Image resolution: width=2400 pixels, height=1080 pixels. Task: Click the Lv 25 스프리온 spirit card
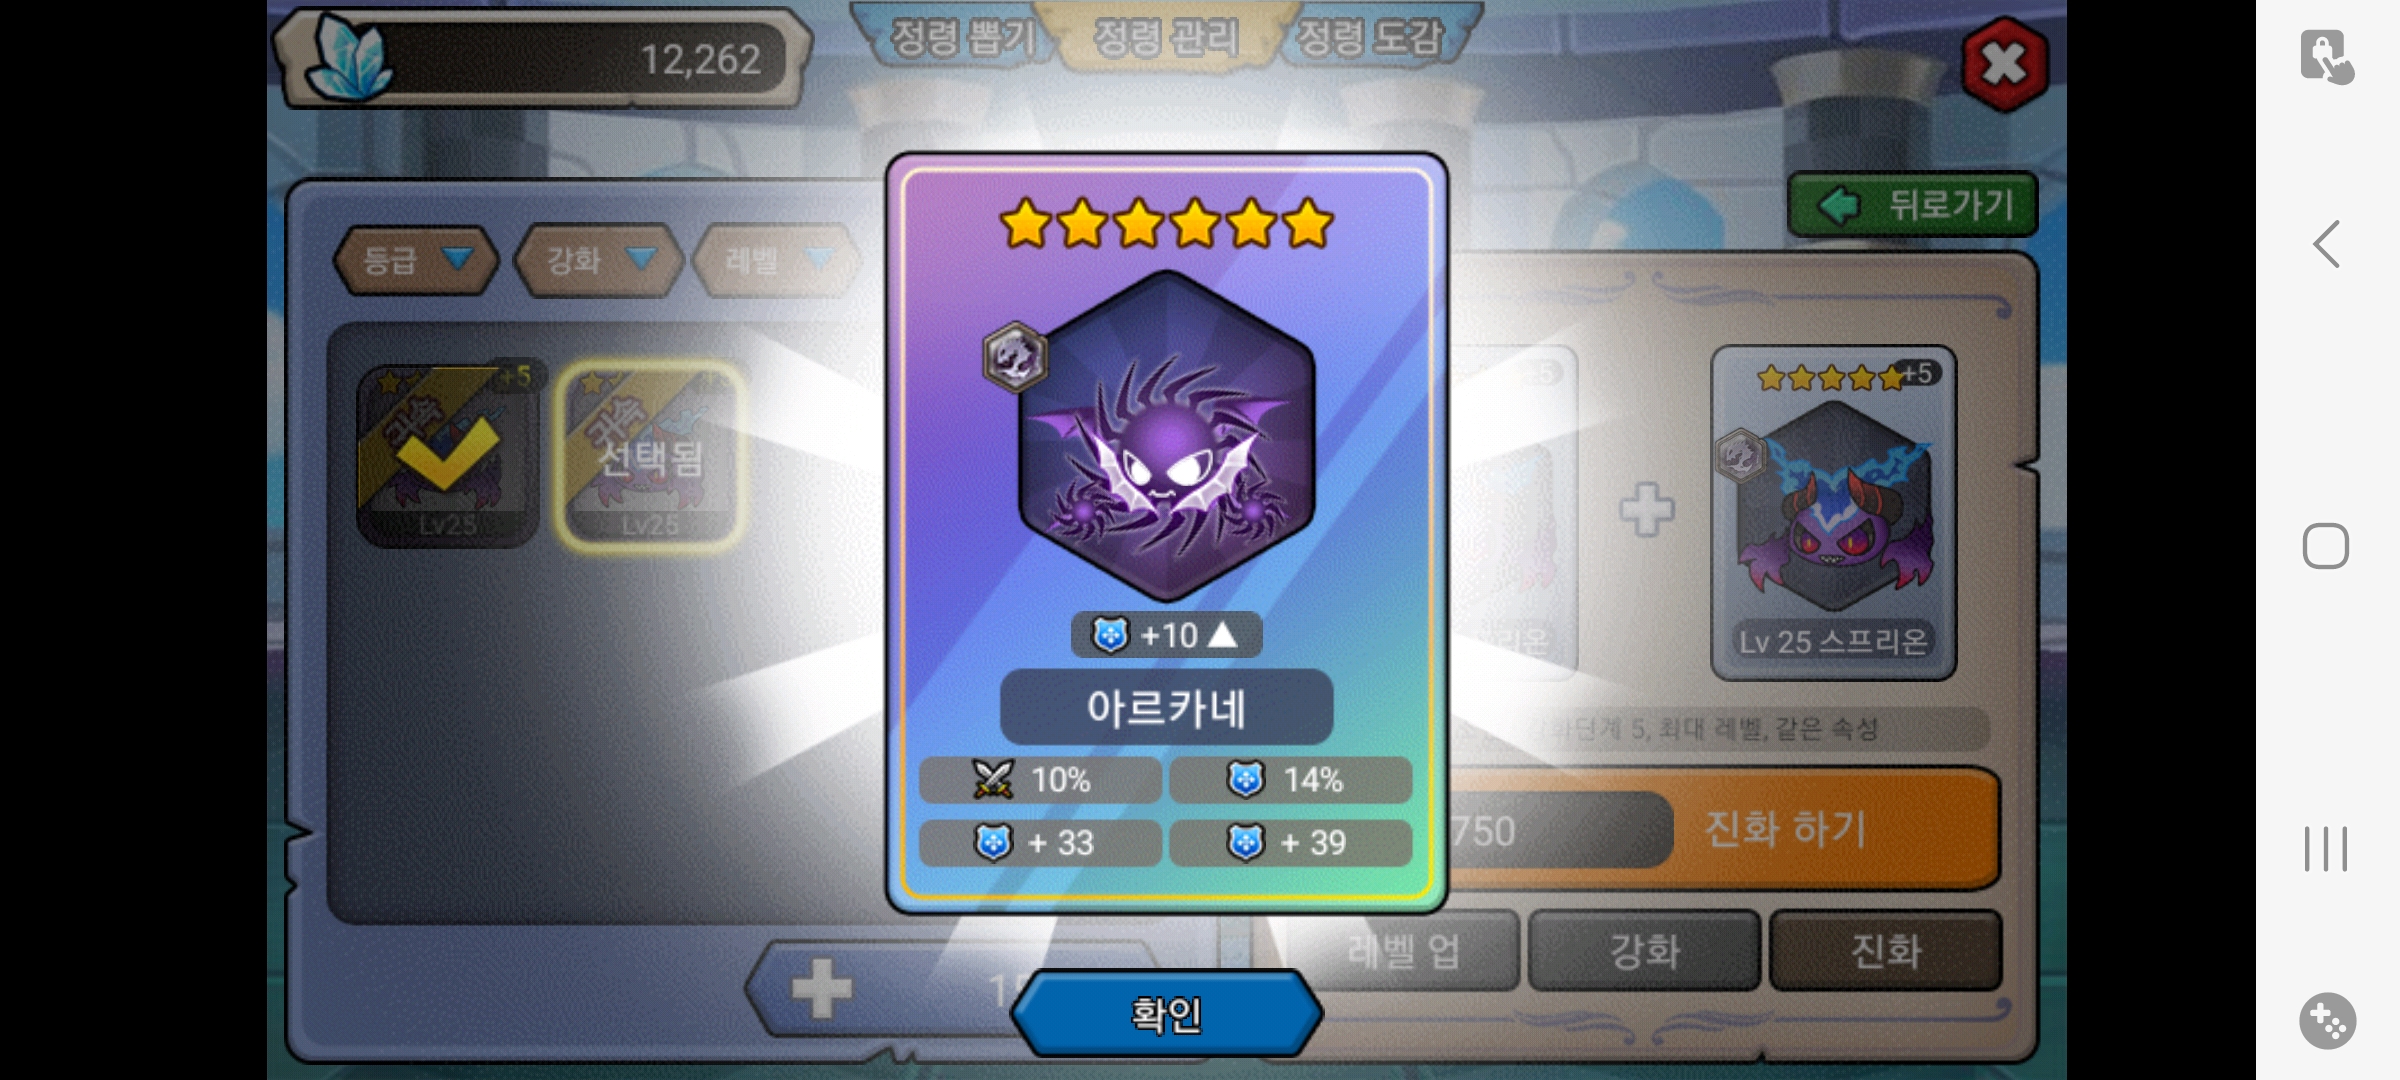(1833, 512)
